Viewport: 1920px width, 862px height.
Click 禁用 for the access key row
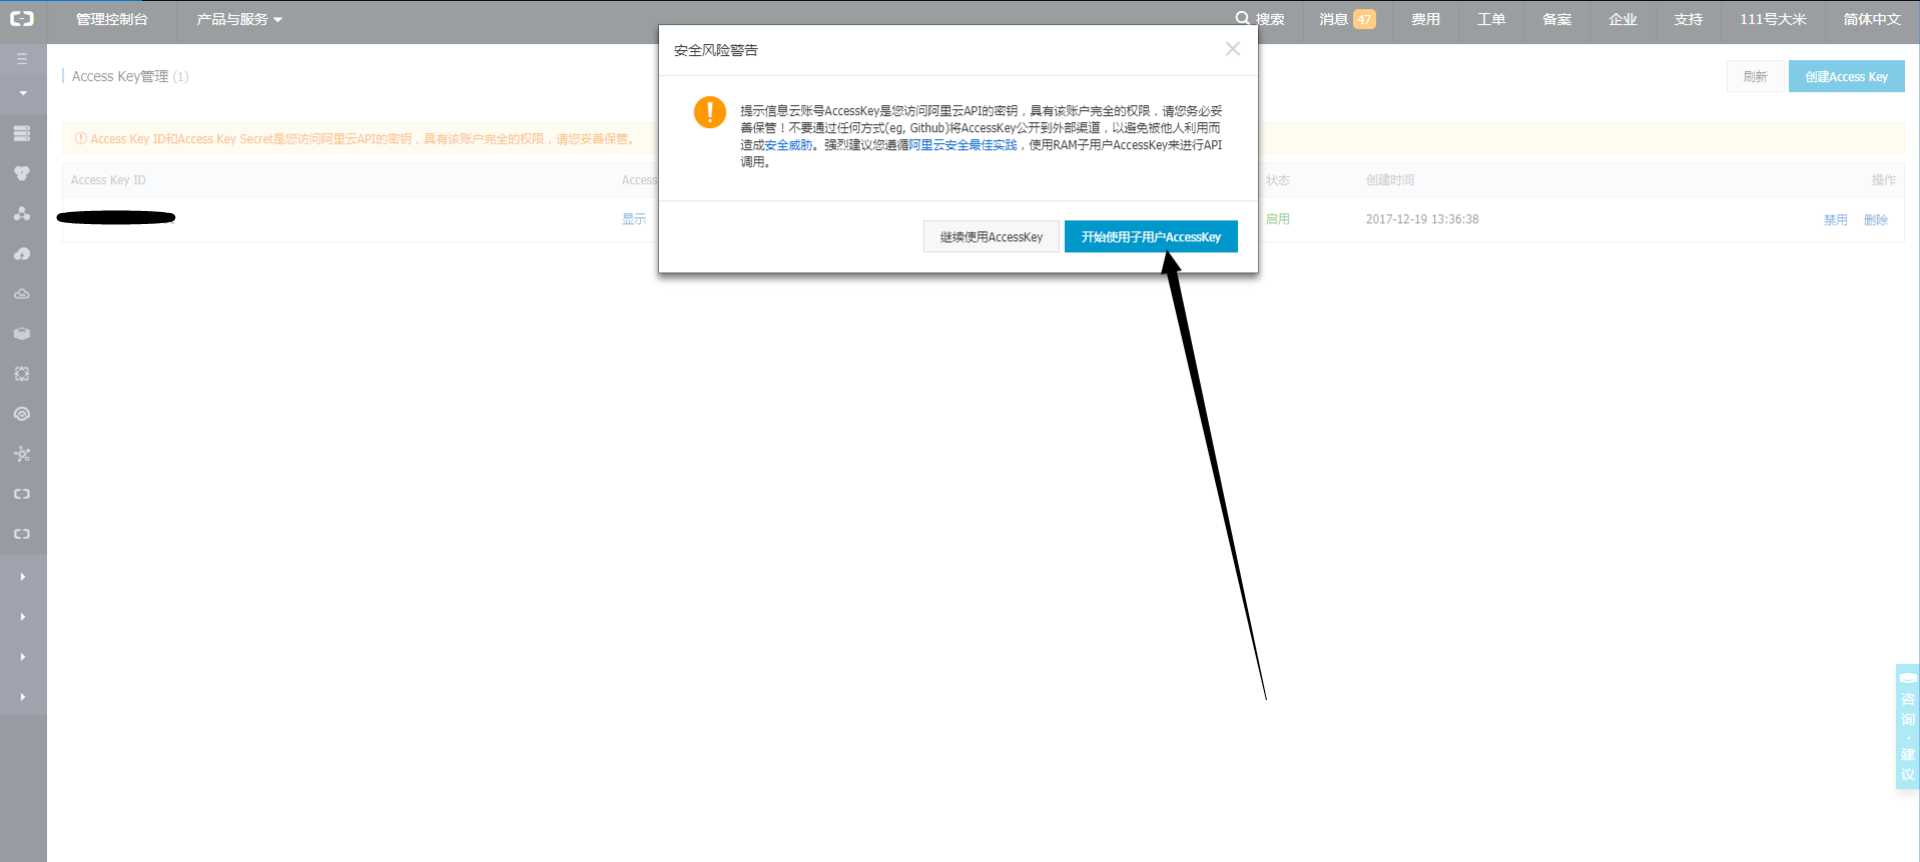pos(1836,220)
